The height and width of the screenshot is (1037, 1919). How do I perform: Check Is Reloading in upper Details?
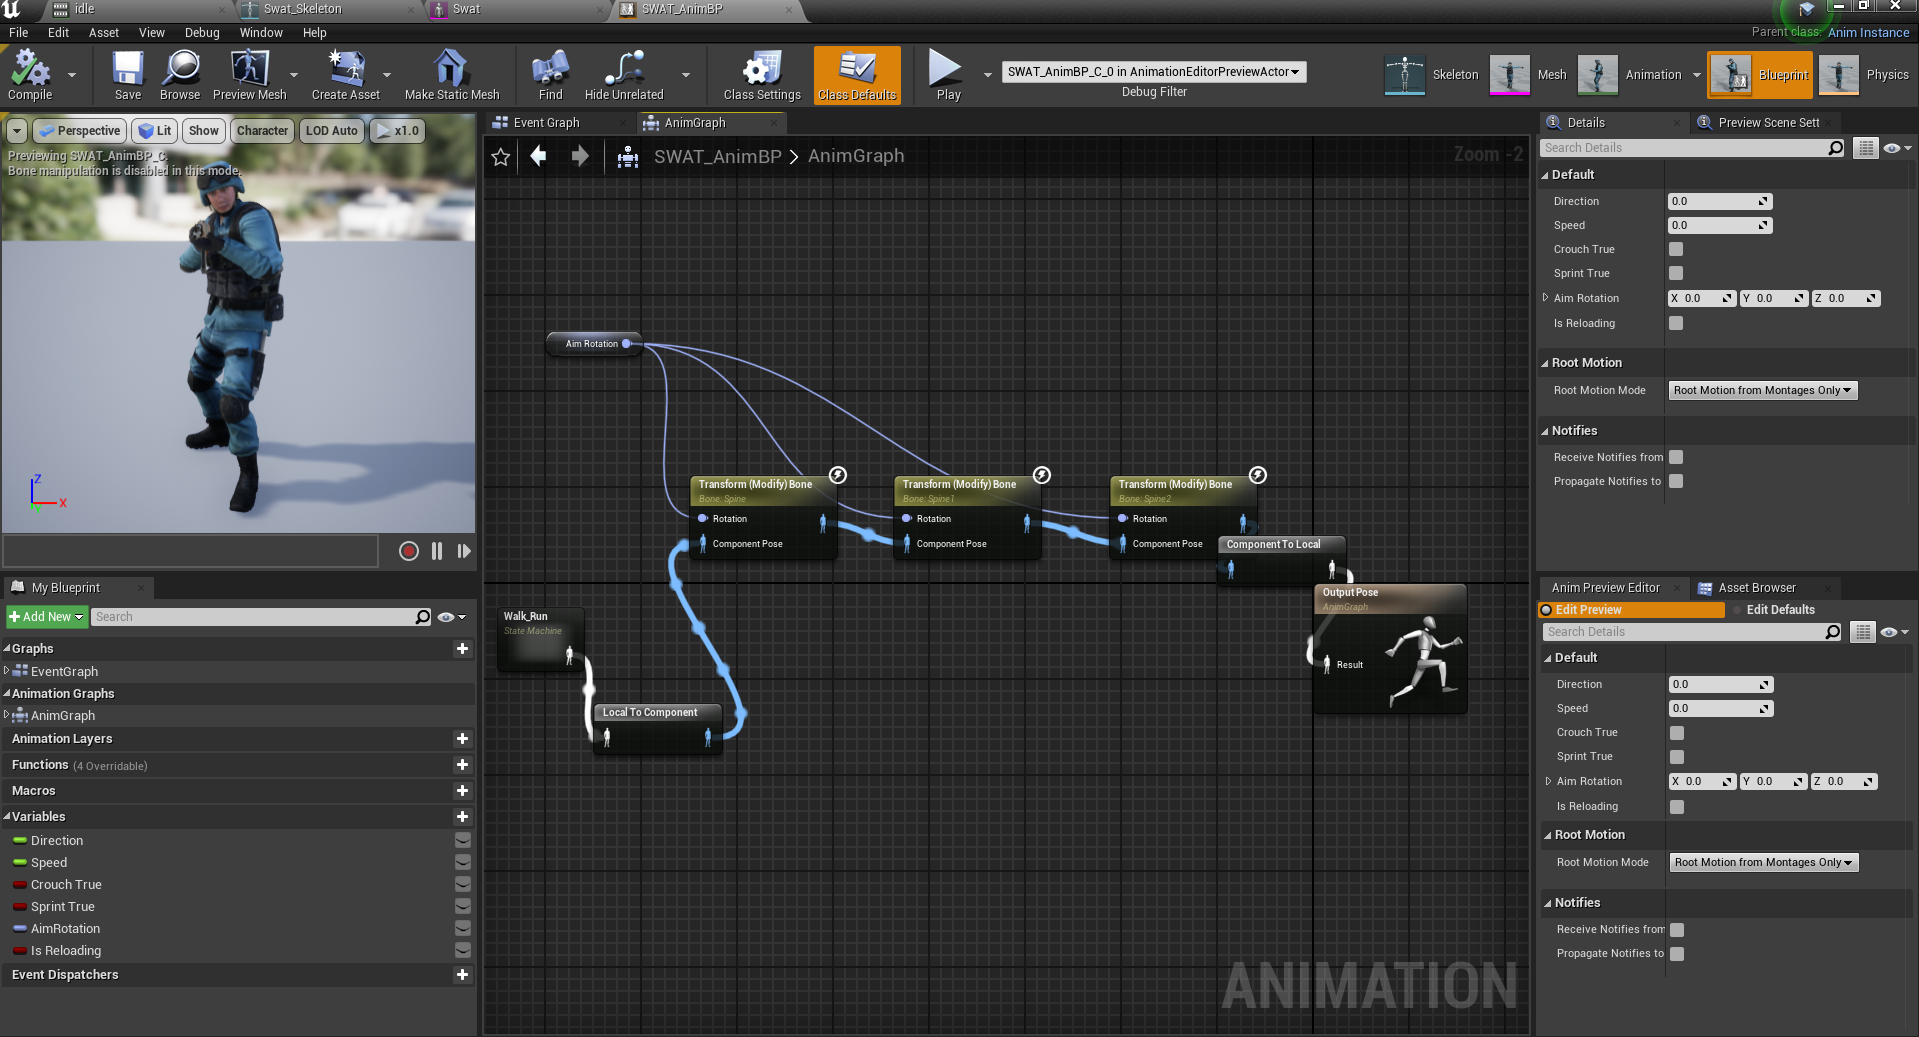(x=1676, y=323)
